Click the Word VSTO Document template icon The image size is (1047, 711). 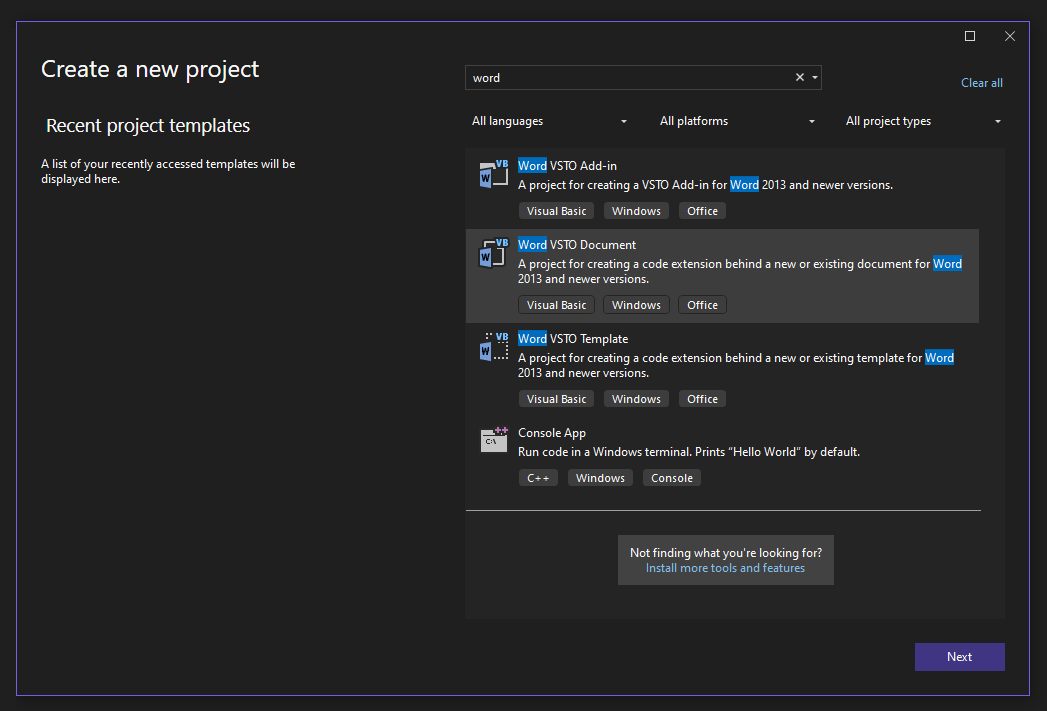tap(493, 253)
